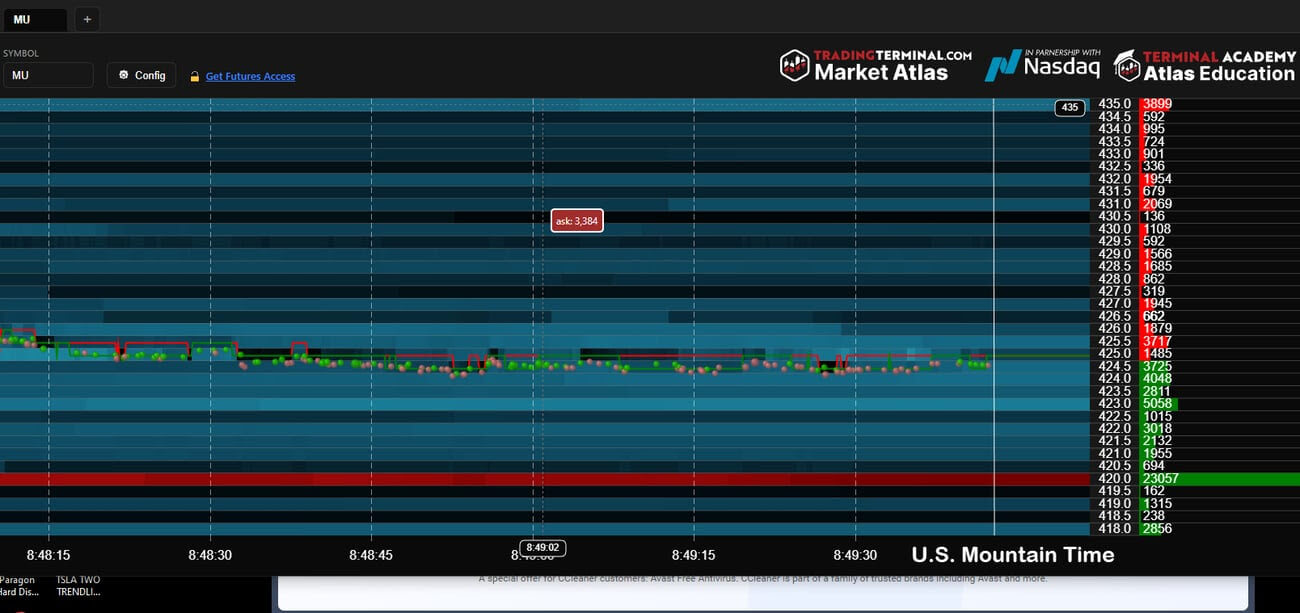Click the U.S. Mountain Time label
The height and width of the screenshot is (613, 1300).
pos(1012,554)
